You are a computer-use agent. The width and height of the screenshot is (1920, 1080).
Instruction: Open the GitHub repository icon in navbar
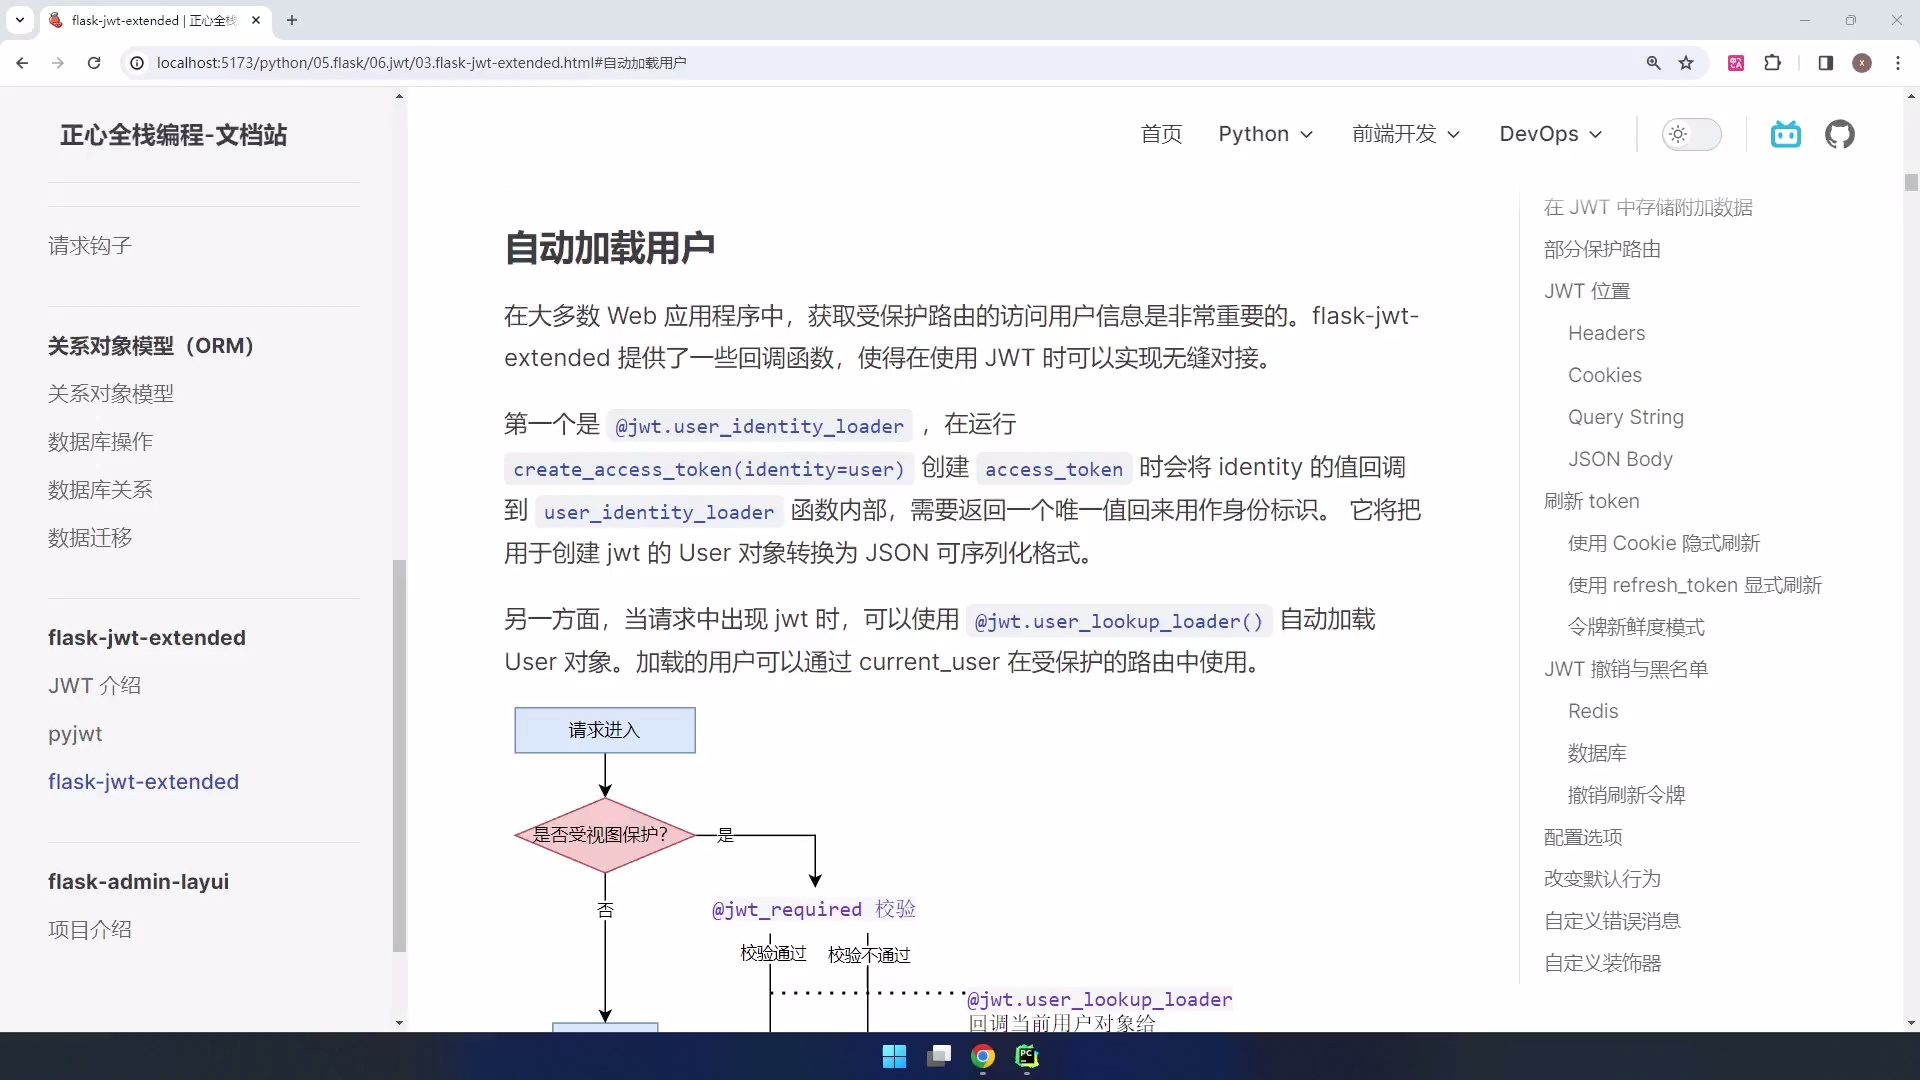tap(1841, 134)
